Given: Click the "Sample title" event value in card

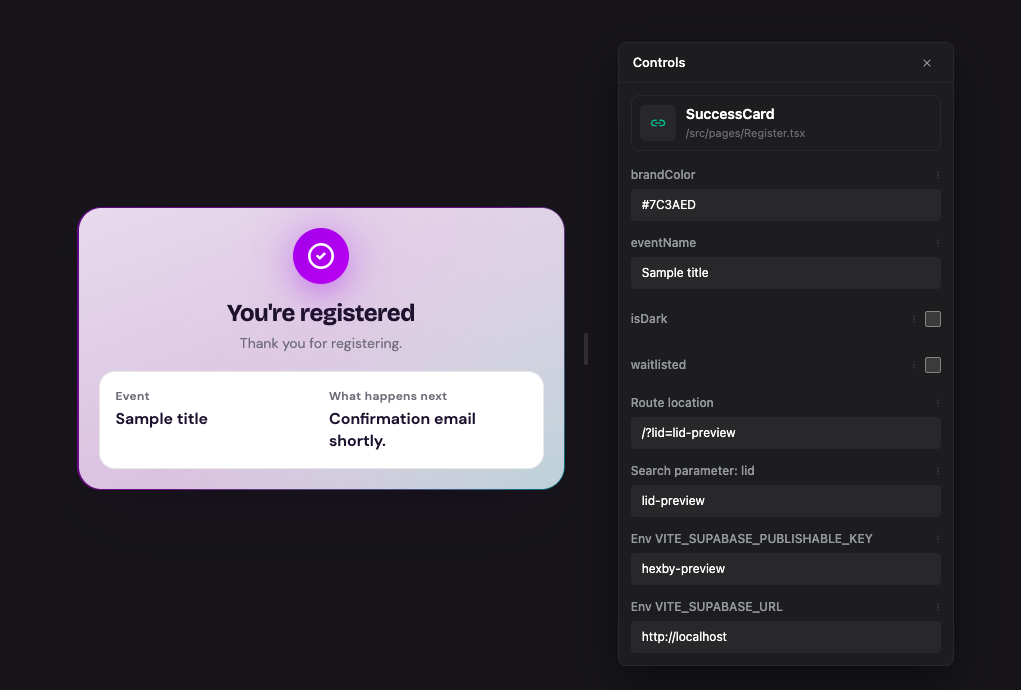Looking at the screenshot, I should point(161,419).
